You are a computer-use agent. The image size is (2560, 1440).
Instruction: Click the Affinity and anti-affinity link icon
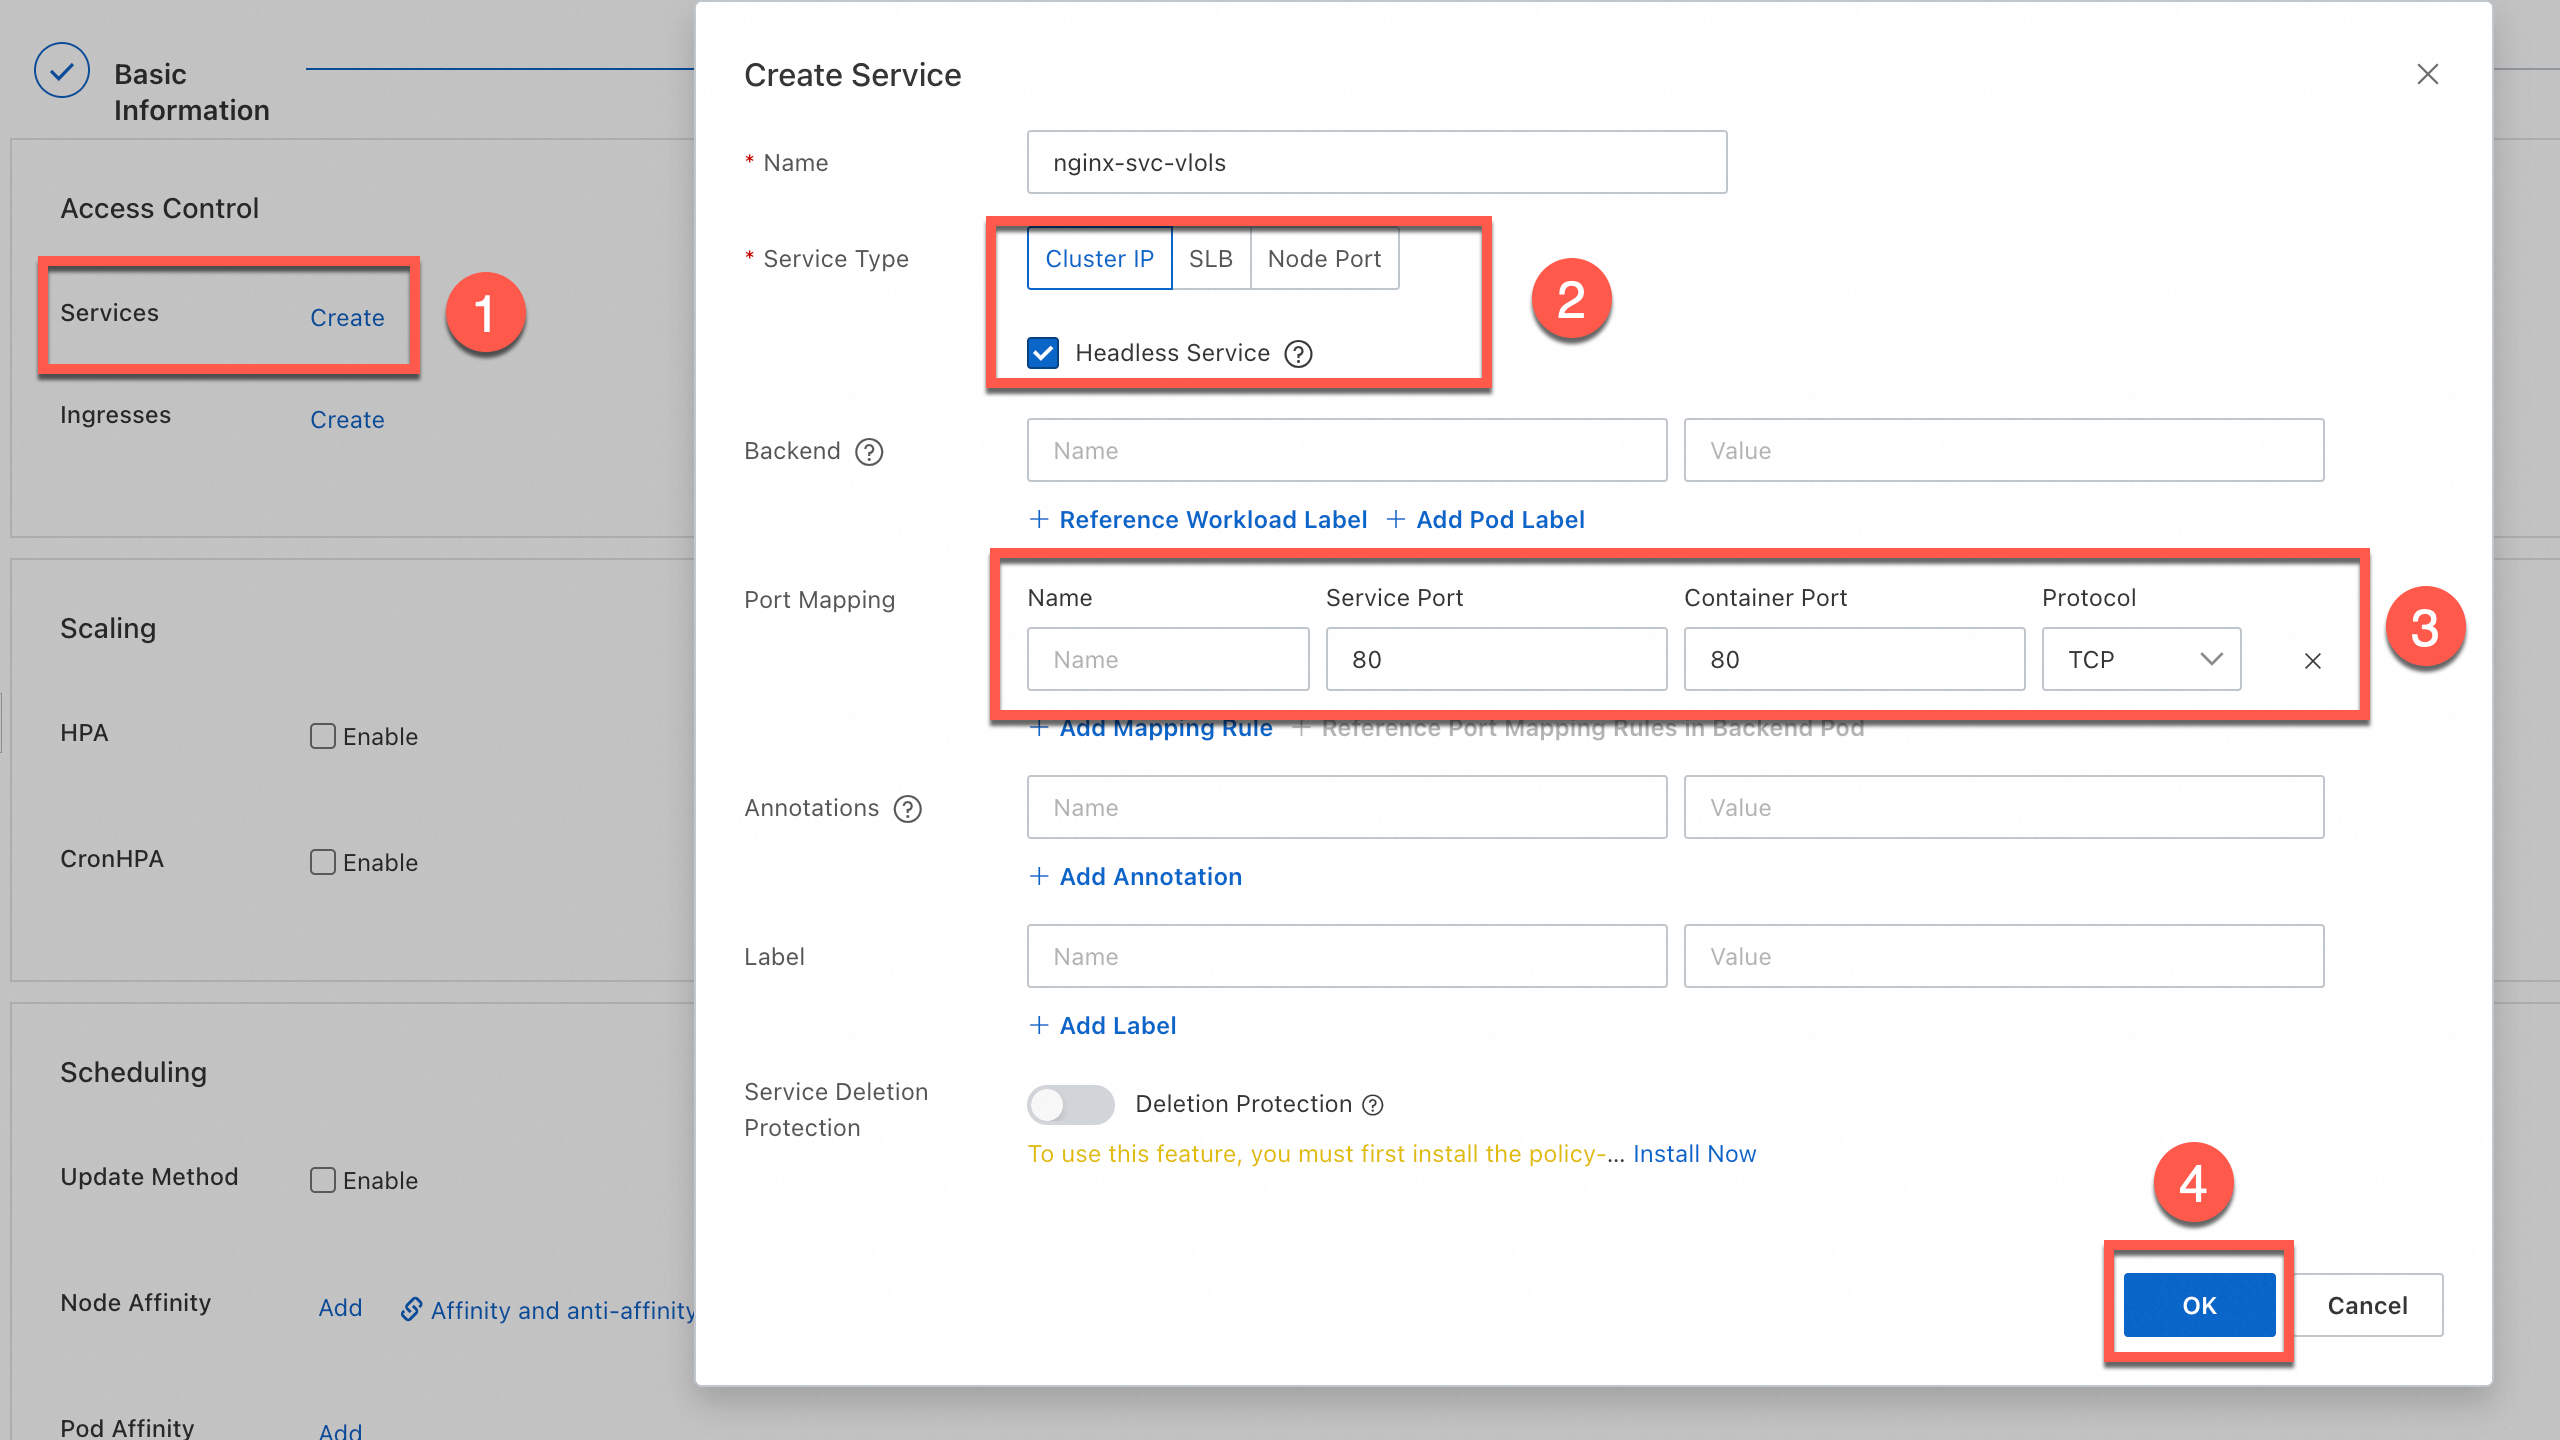(x=411, y=1309)
